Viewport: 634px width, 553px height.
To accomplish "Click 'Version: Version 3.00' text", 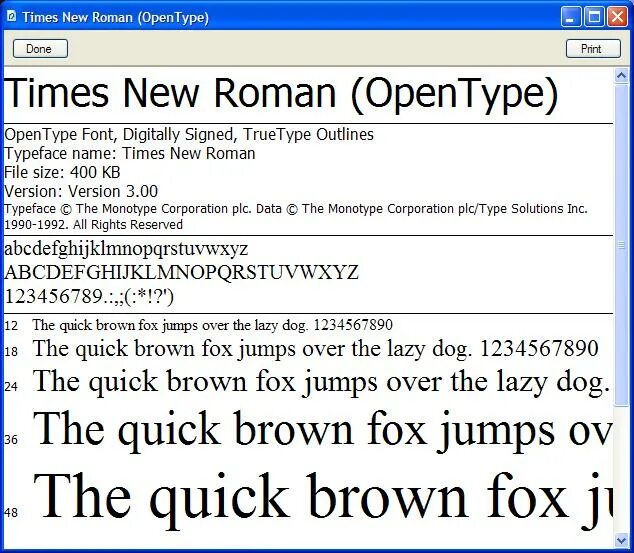I will coord(81,192).
